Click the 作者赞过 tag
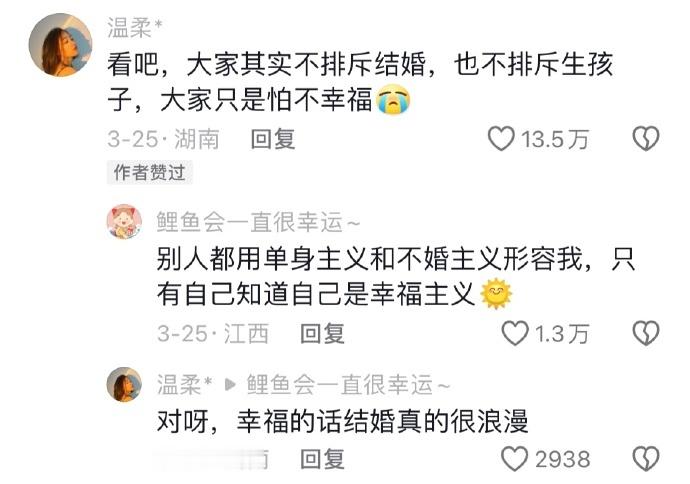The image size is (690, 484). tap(150, 172)
